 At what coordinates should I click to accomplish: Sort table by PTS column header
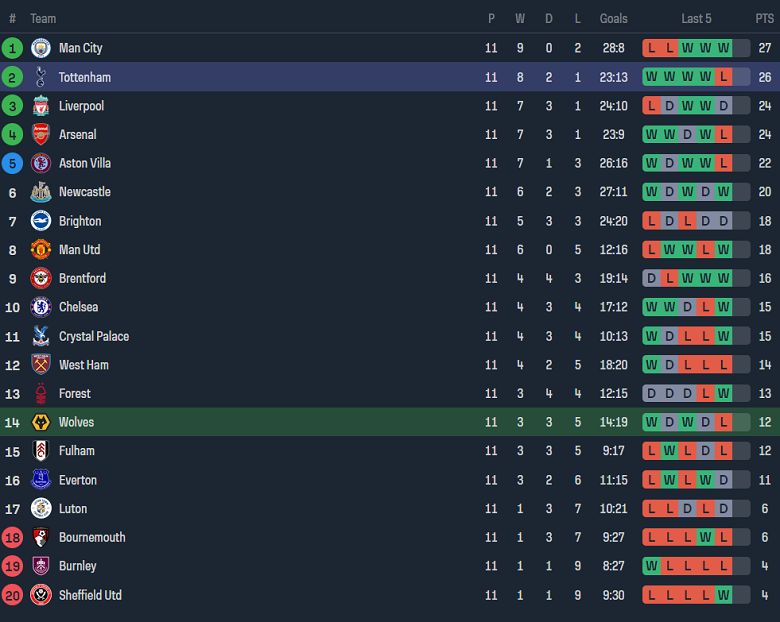(764, 19)
